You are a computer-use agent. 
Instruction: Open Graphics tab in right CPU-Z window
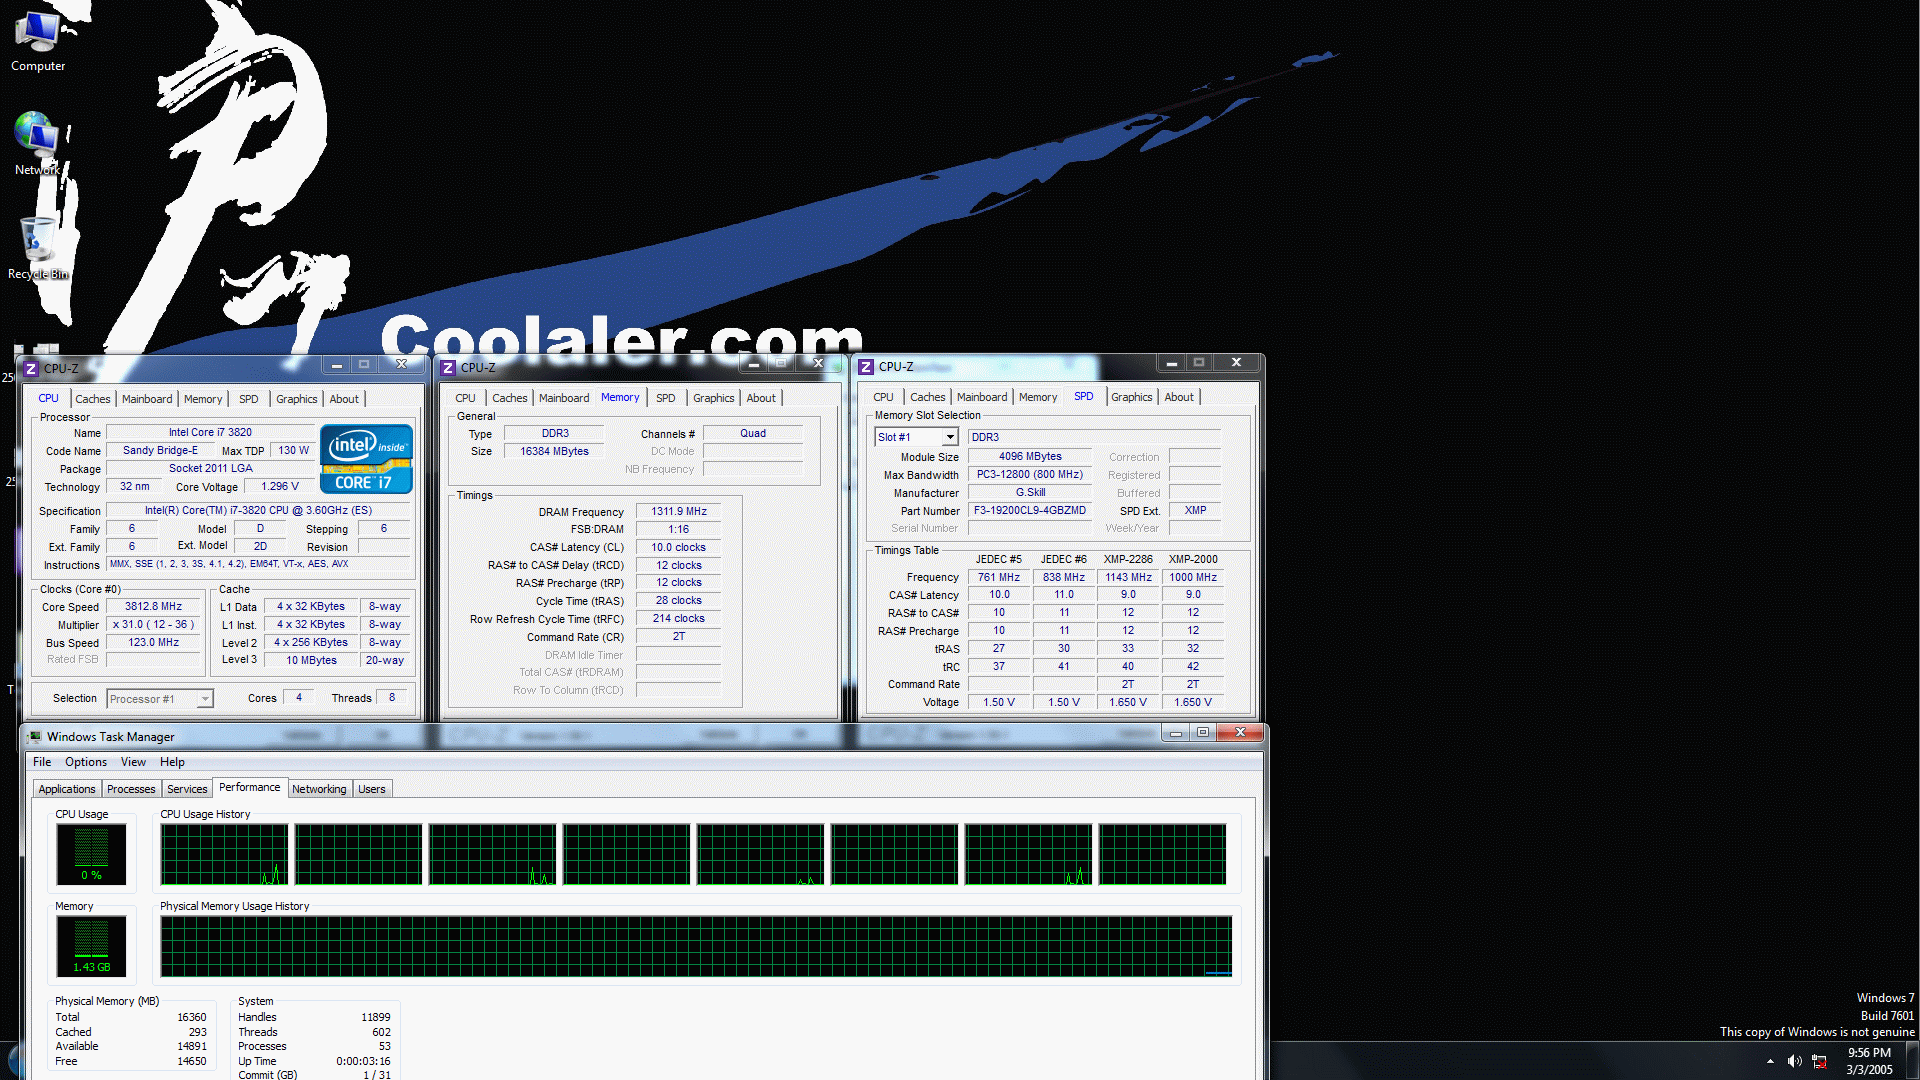[1132, 397]
